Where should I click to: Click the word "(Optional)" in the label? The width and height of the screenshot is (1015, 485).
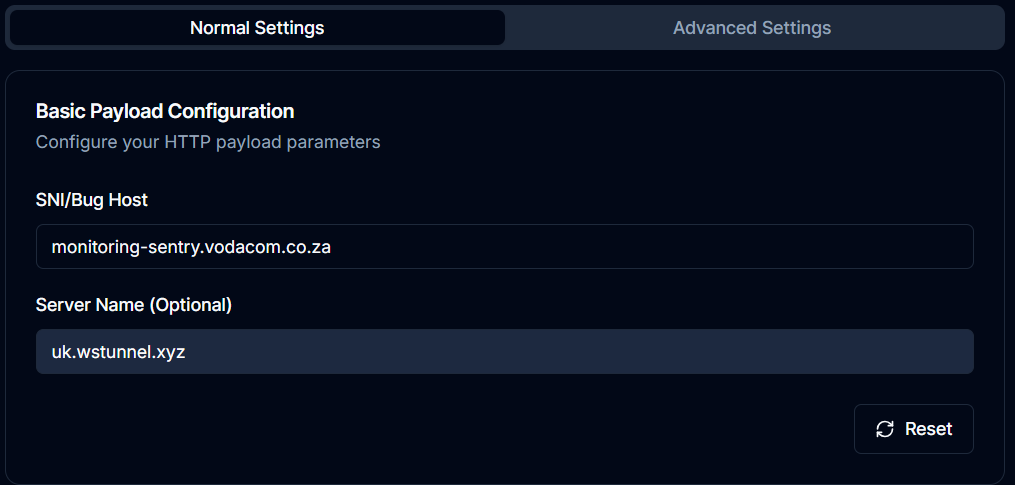tap(190, 304)
